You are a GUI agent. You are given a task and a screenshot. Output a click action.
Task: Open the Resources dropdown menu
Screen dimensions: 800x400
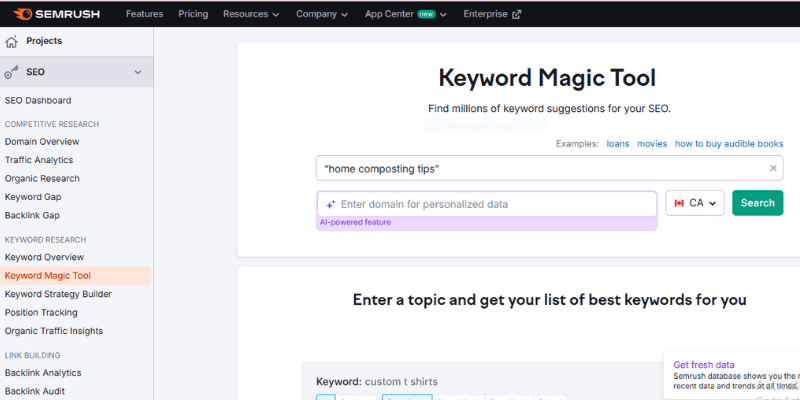pos(251,14)
